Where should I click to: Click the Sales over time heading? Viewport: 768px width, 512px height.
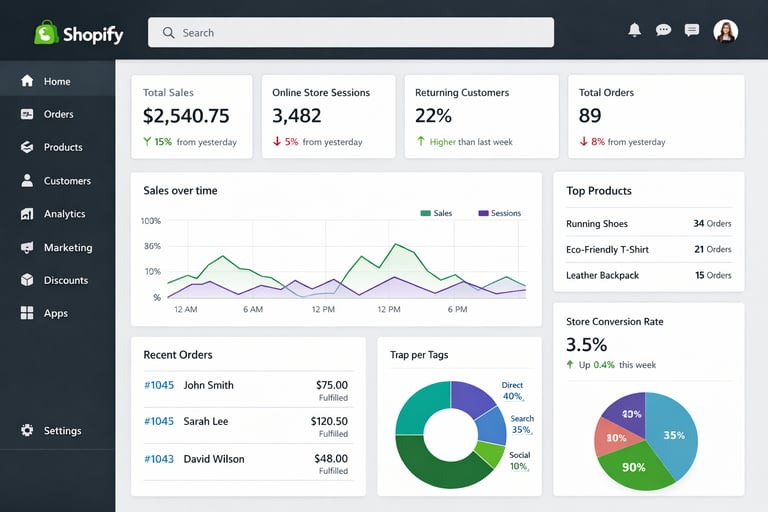click(180, 191)
